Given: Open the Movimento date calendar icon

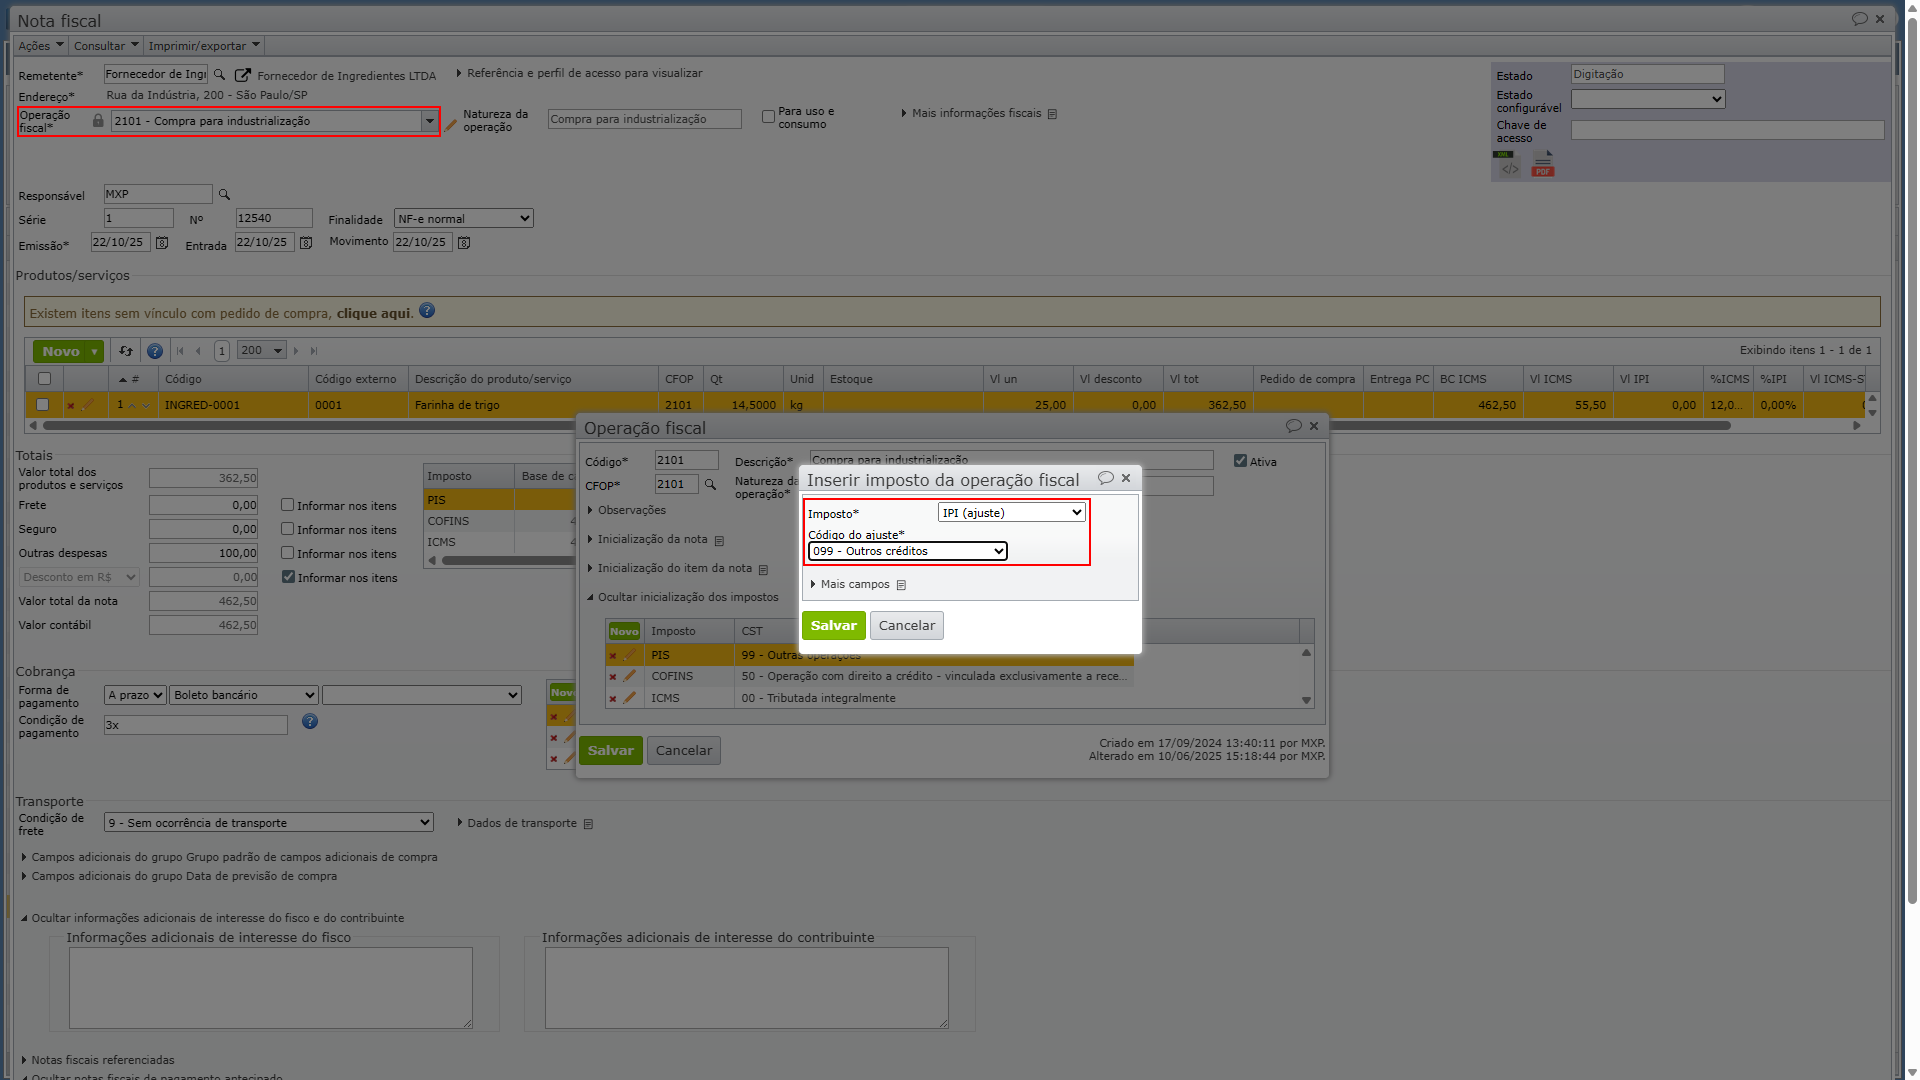Looking at the screenshot, I should pyautogui.click(x=464, y=243).
